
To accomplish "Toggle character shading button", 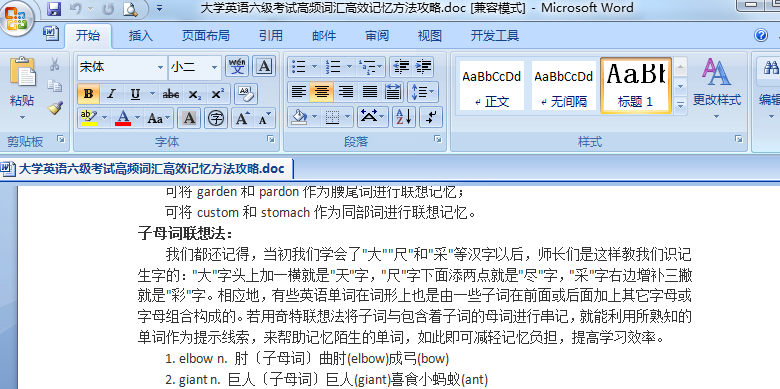I will tap(189, 118).
